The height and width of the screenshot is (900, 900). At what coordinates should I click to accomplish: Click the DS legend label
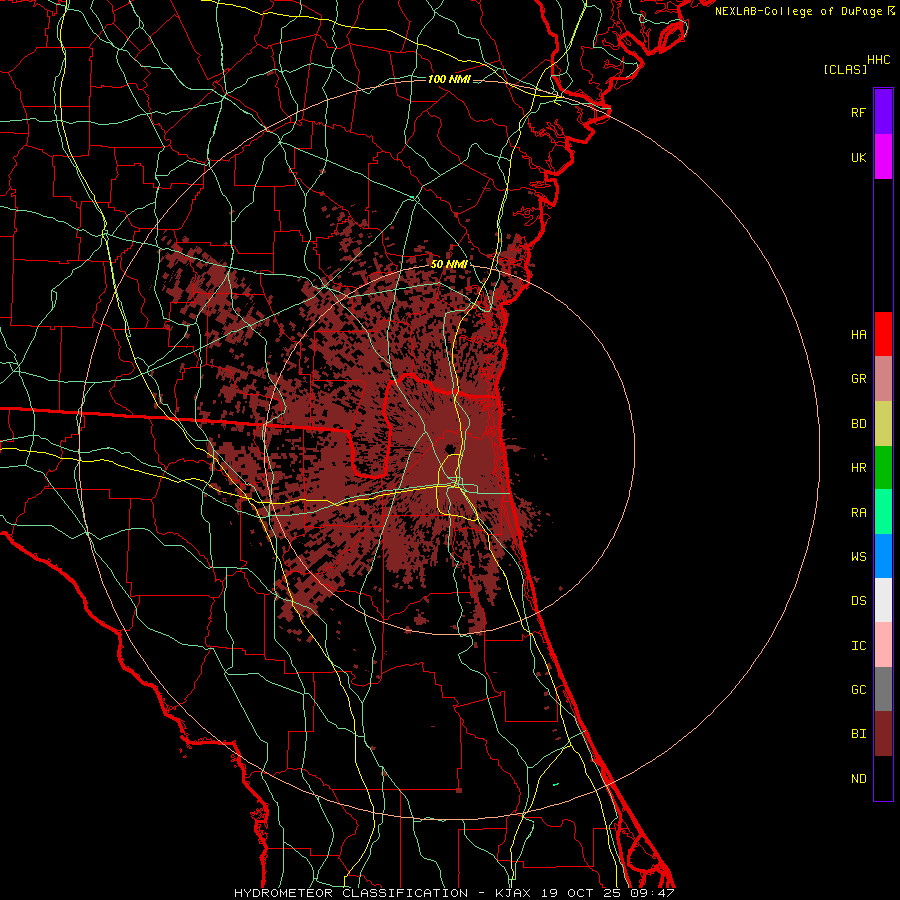click(858, 601)
